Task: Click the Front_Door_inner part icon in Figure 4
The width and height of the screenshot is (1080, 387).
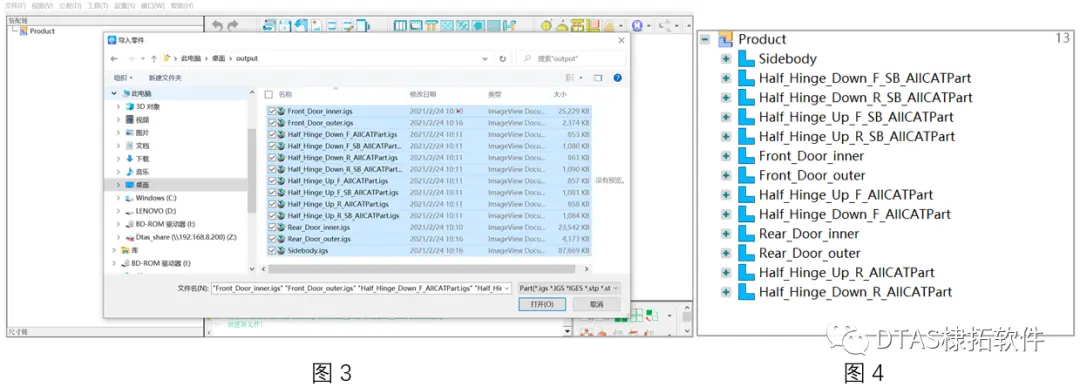Action: (x=746, y=156)
